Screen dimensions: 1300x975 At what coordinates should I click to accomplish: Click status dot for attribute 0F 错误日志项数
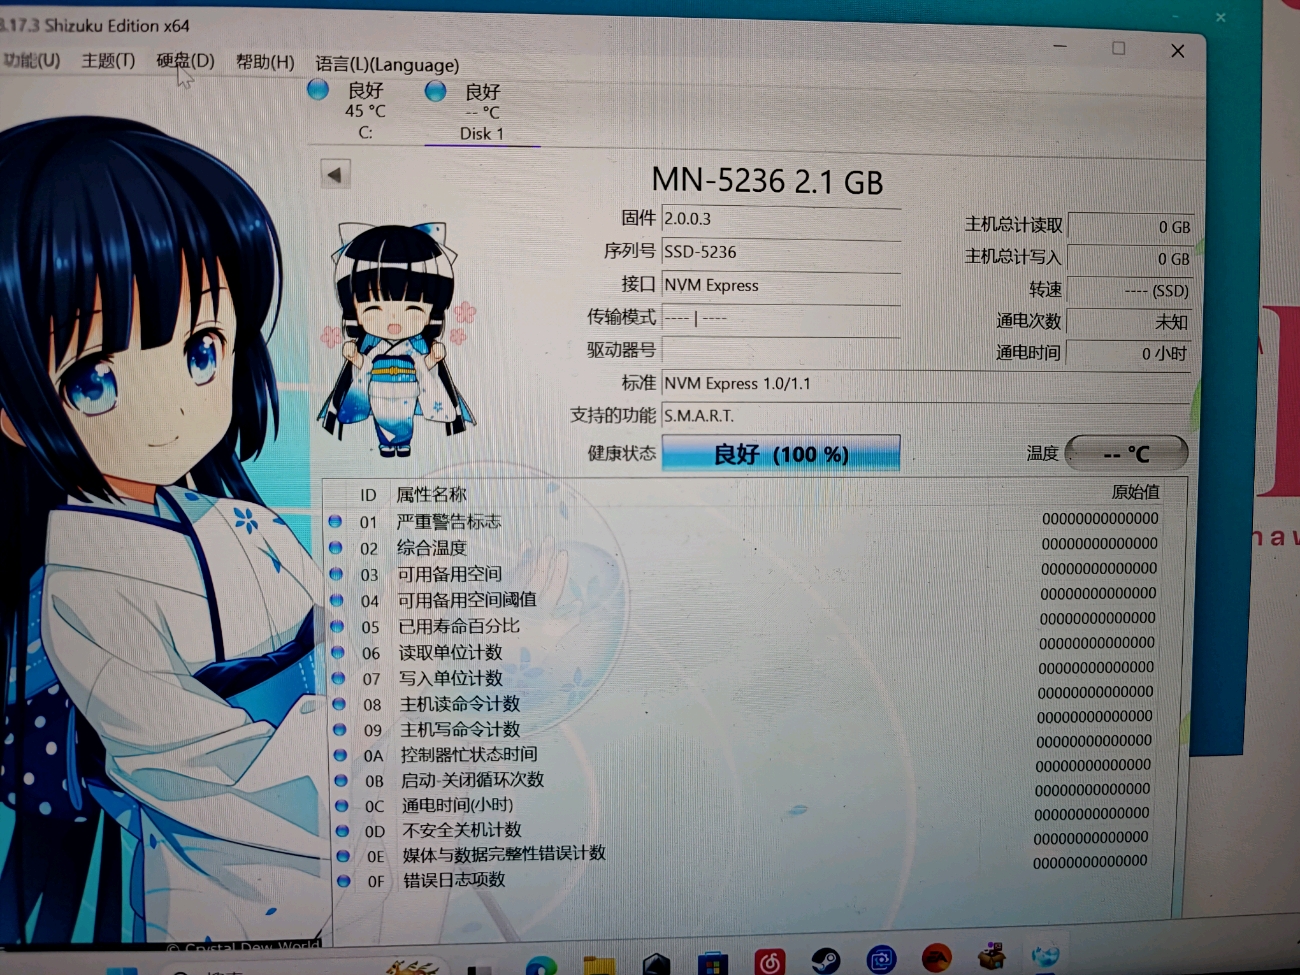pyautogui.click(x=344, y=880)
